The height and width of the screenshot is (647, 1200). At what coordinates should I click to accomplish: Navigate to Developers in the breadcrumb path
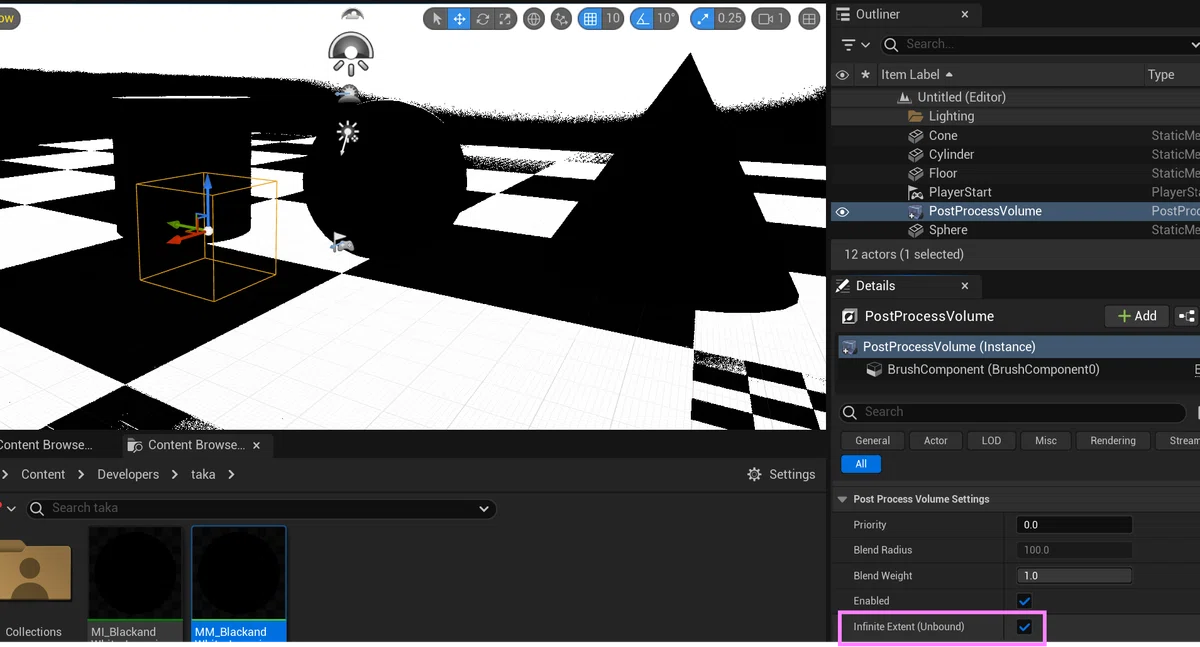[x=128, y=474]
